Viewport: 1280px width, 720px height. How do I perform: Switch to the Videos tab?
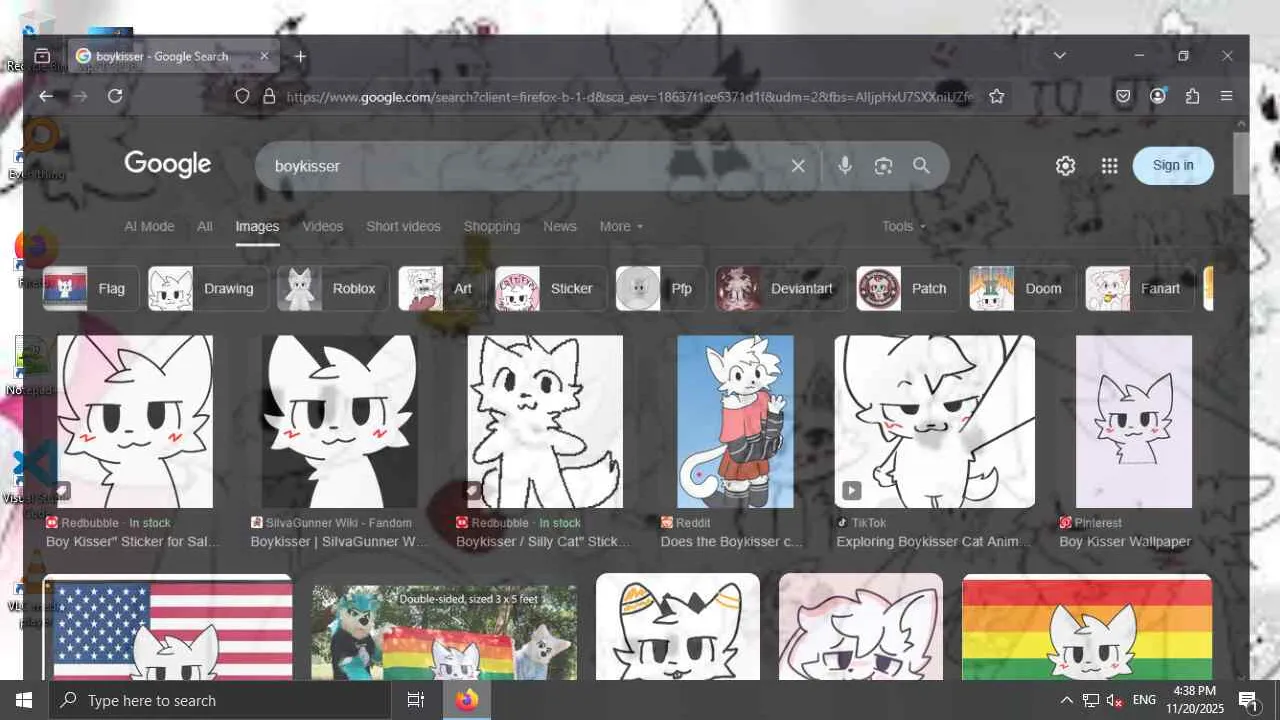tap(323, 226)
